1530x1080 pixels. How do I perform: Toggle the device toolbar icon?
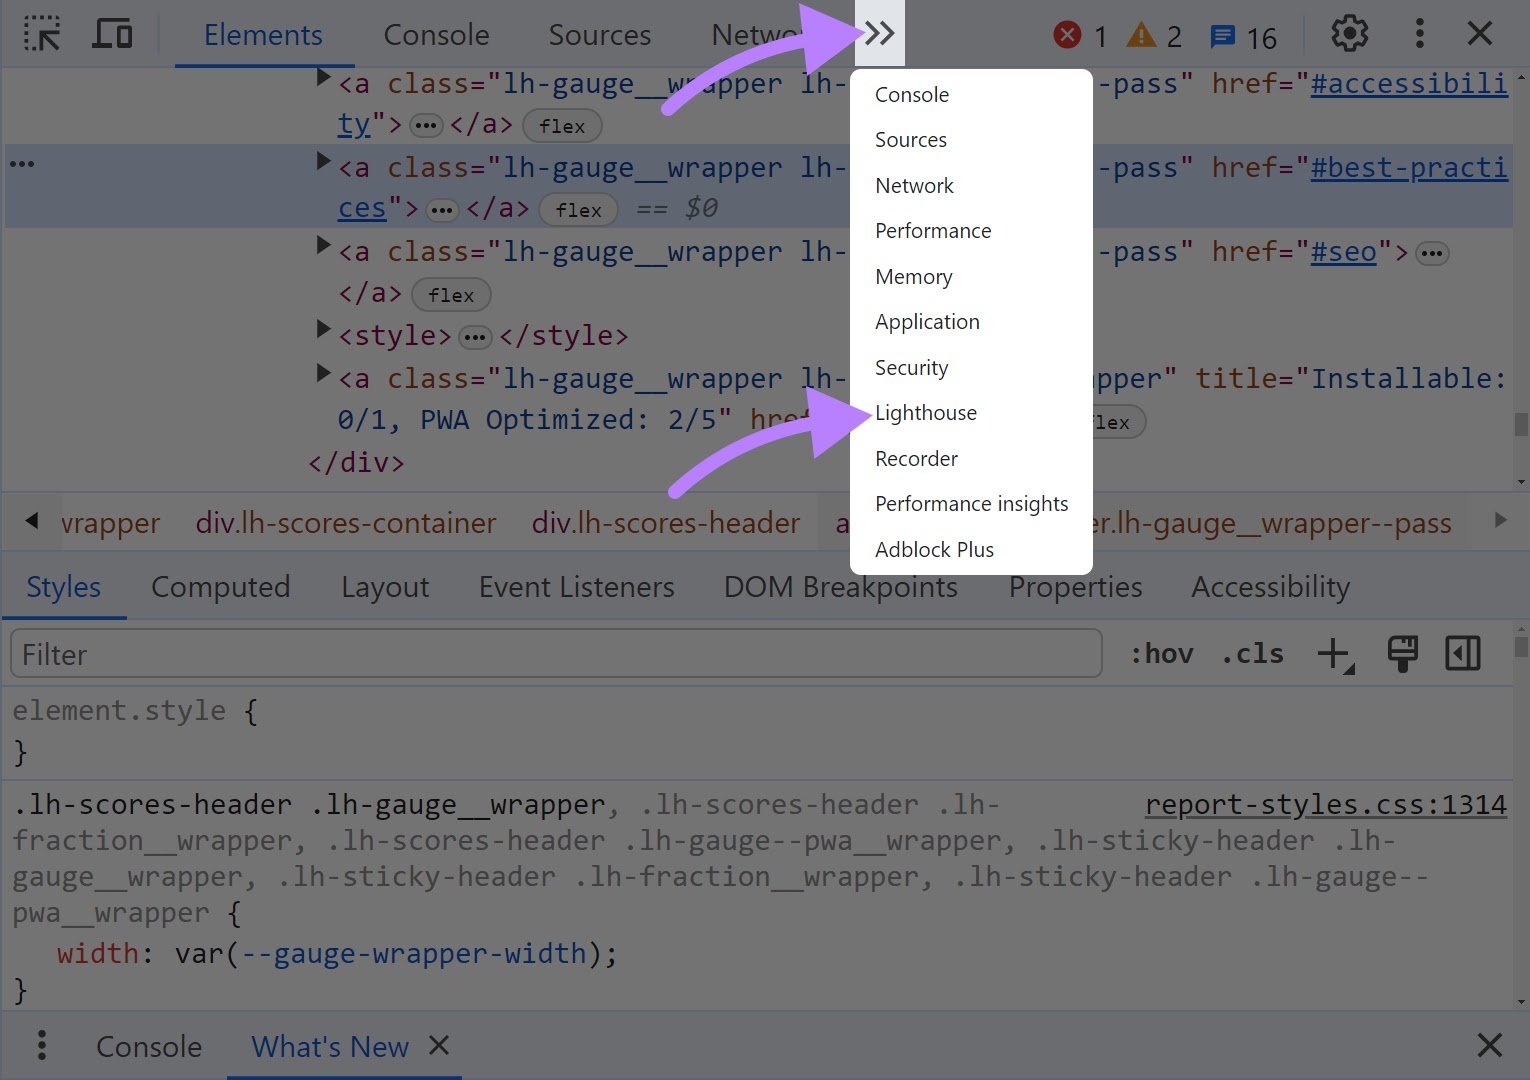click(x=112, y=35)
